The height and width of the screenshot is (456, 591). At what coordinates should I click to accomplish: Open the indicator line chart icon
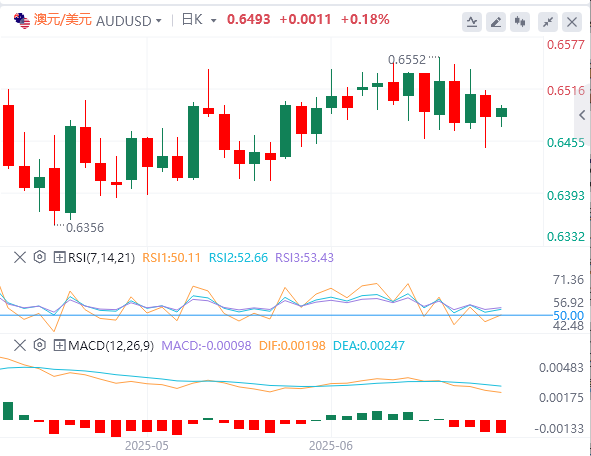tap(472, 22)
